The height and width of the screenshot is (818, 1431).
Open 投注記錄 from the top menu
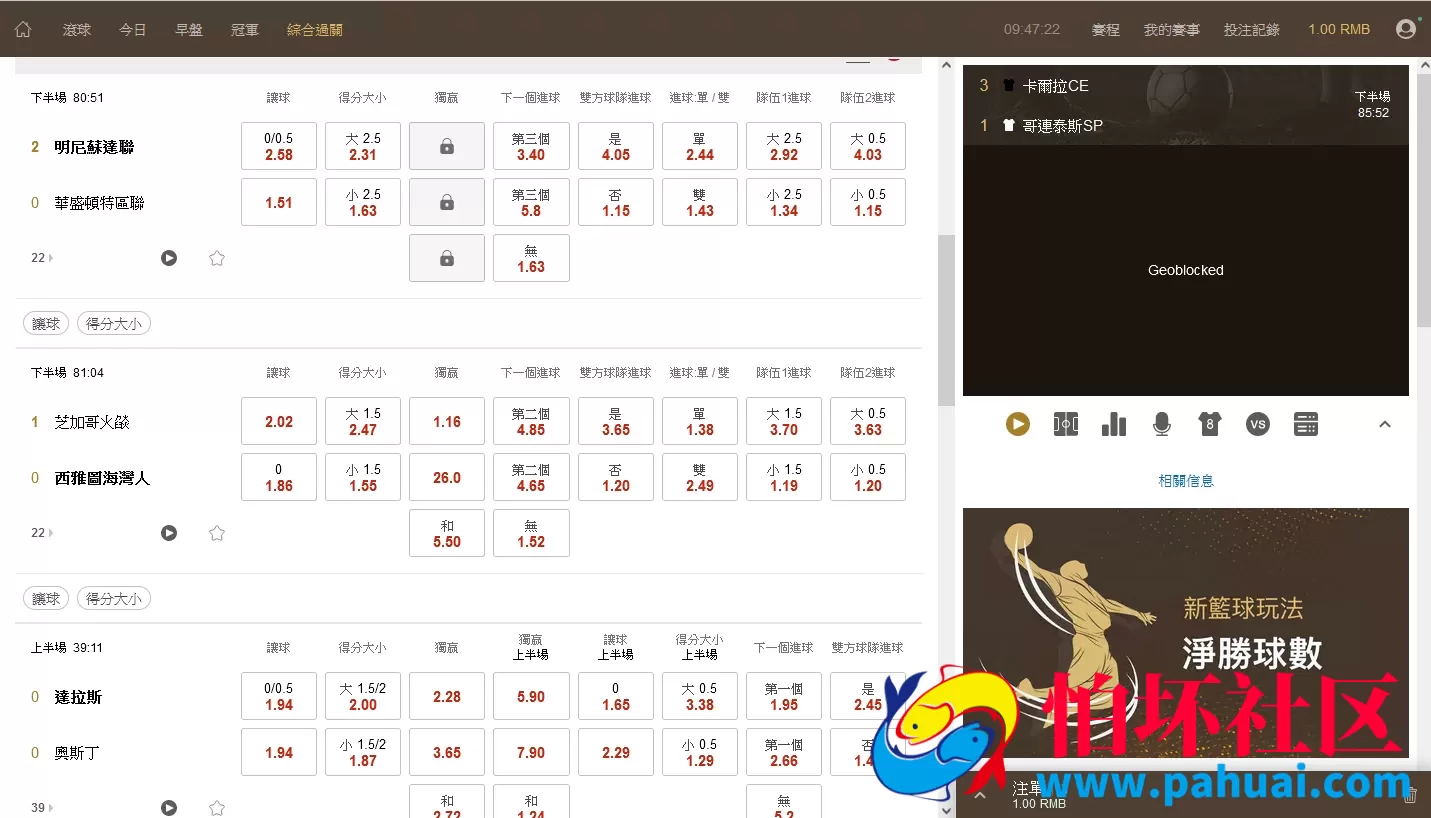click(x=1250, y=28)
